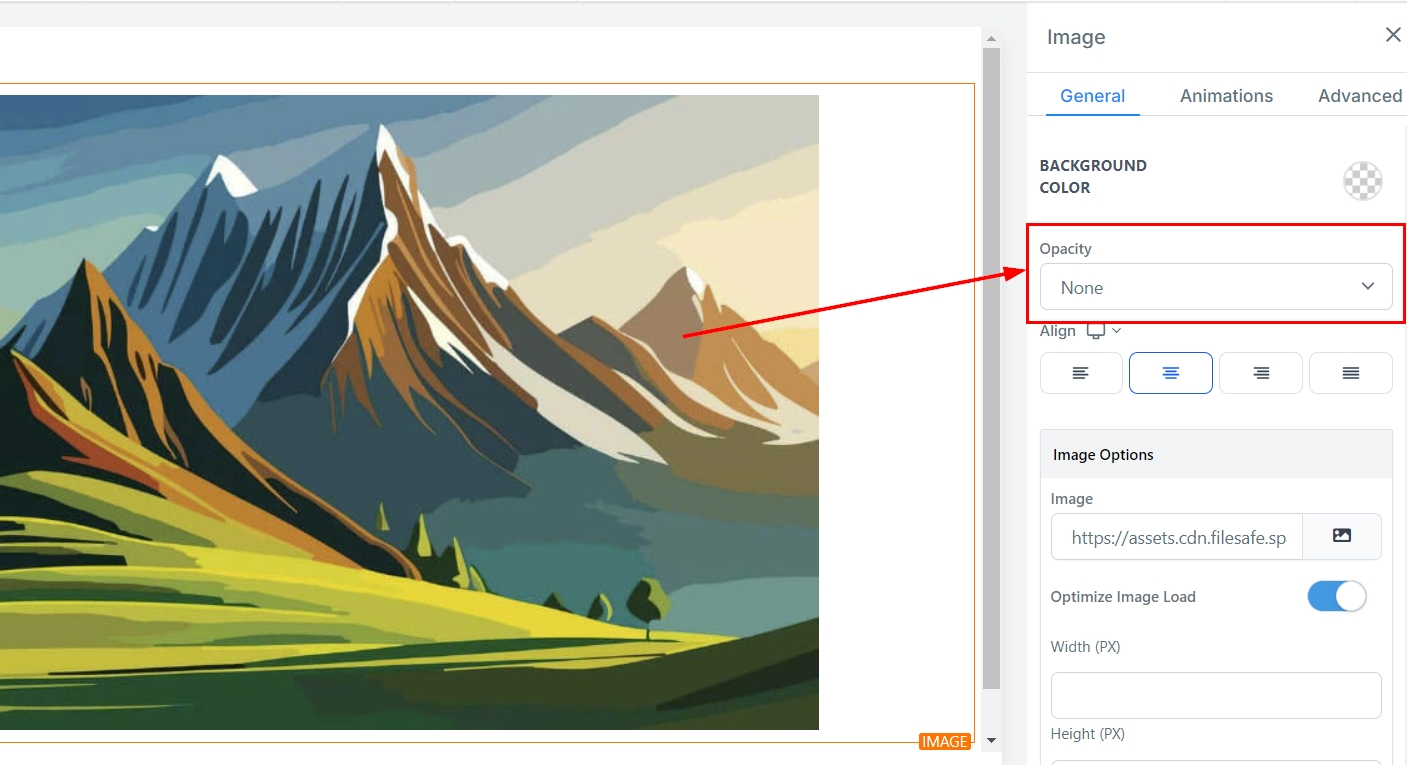Select justify alignment
The width and height of the screenshot is (1407, 765).
1351,373
